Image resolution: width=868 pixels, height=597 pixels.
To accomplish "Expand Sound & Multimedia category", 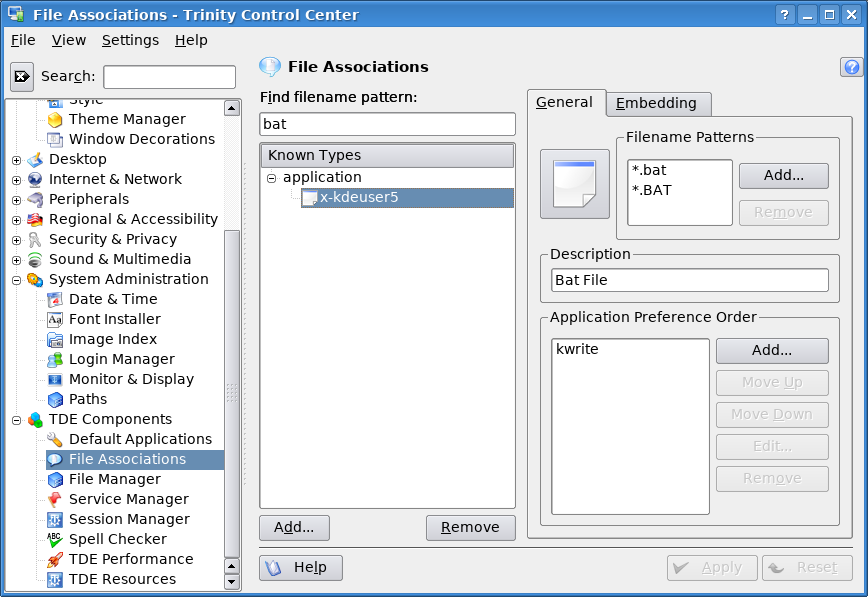I will [17, 260].
